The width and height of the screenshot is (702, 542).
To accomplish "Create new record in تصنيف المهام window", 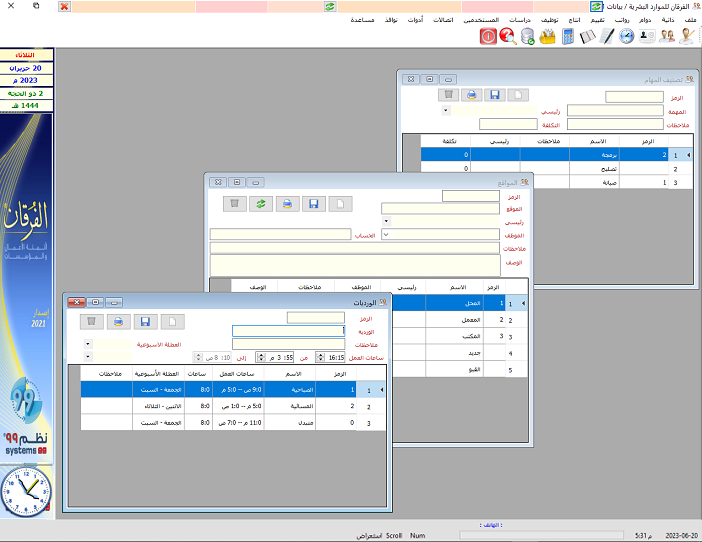I will pyautogui.click(x=518, y=95).
